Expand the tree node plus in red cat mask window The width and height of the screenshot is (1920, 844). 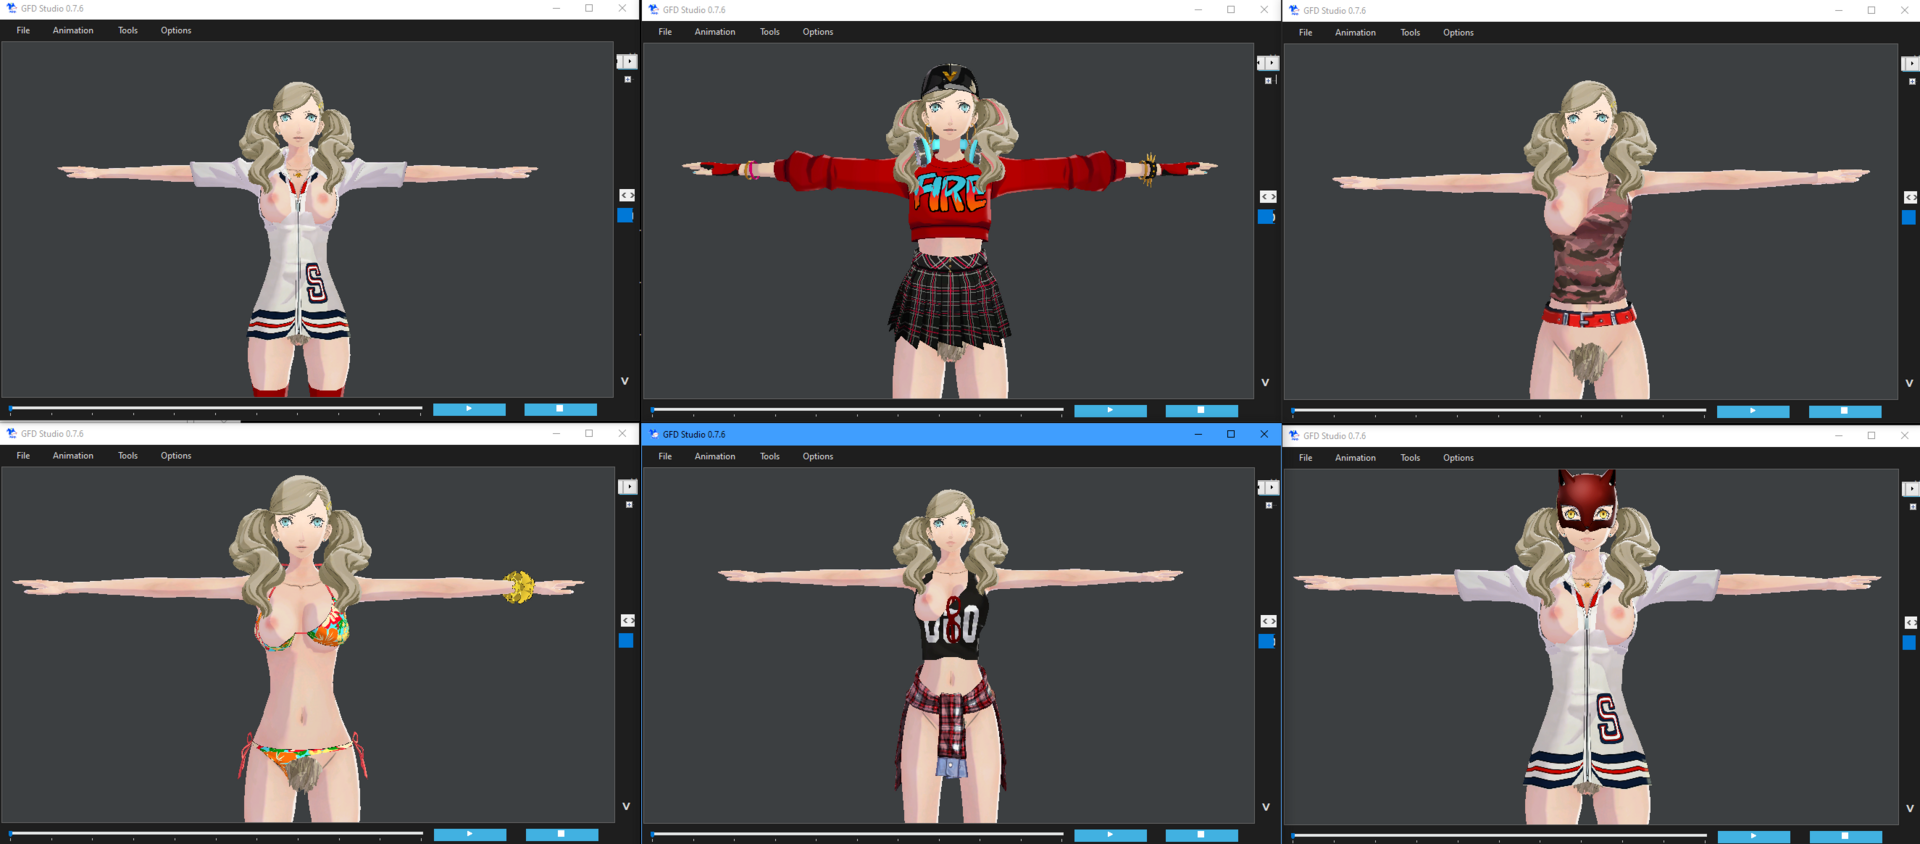point(1912,507)
